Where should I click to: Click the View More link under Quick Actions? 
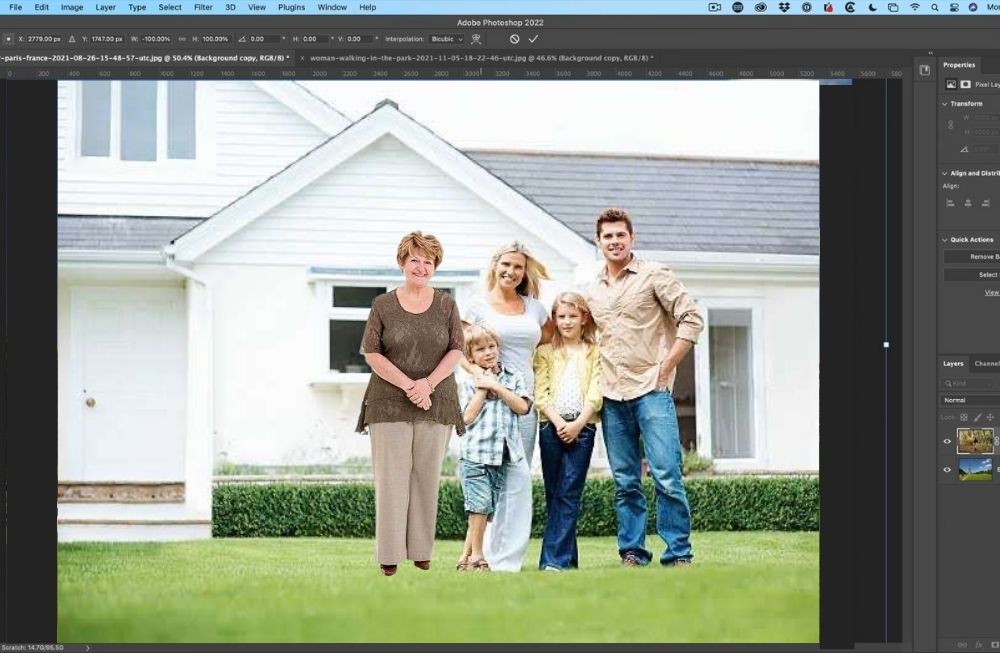click(x=990, y=292)
